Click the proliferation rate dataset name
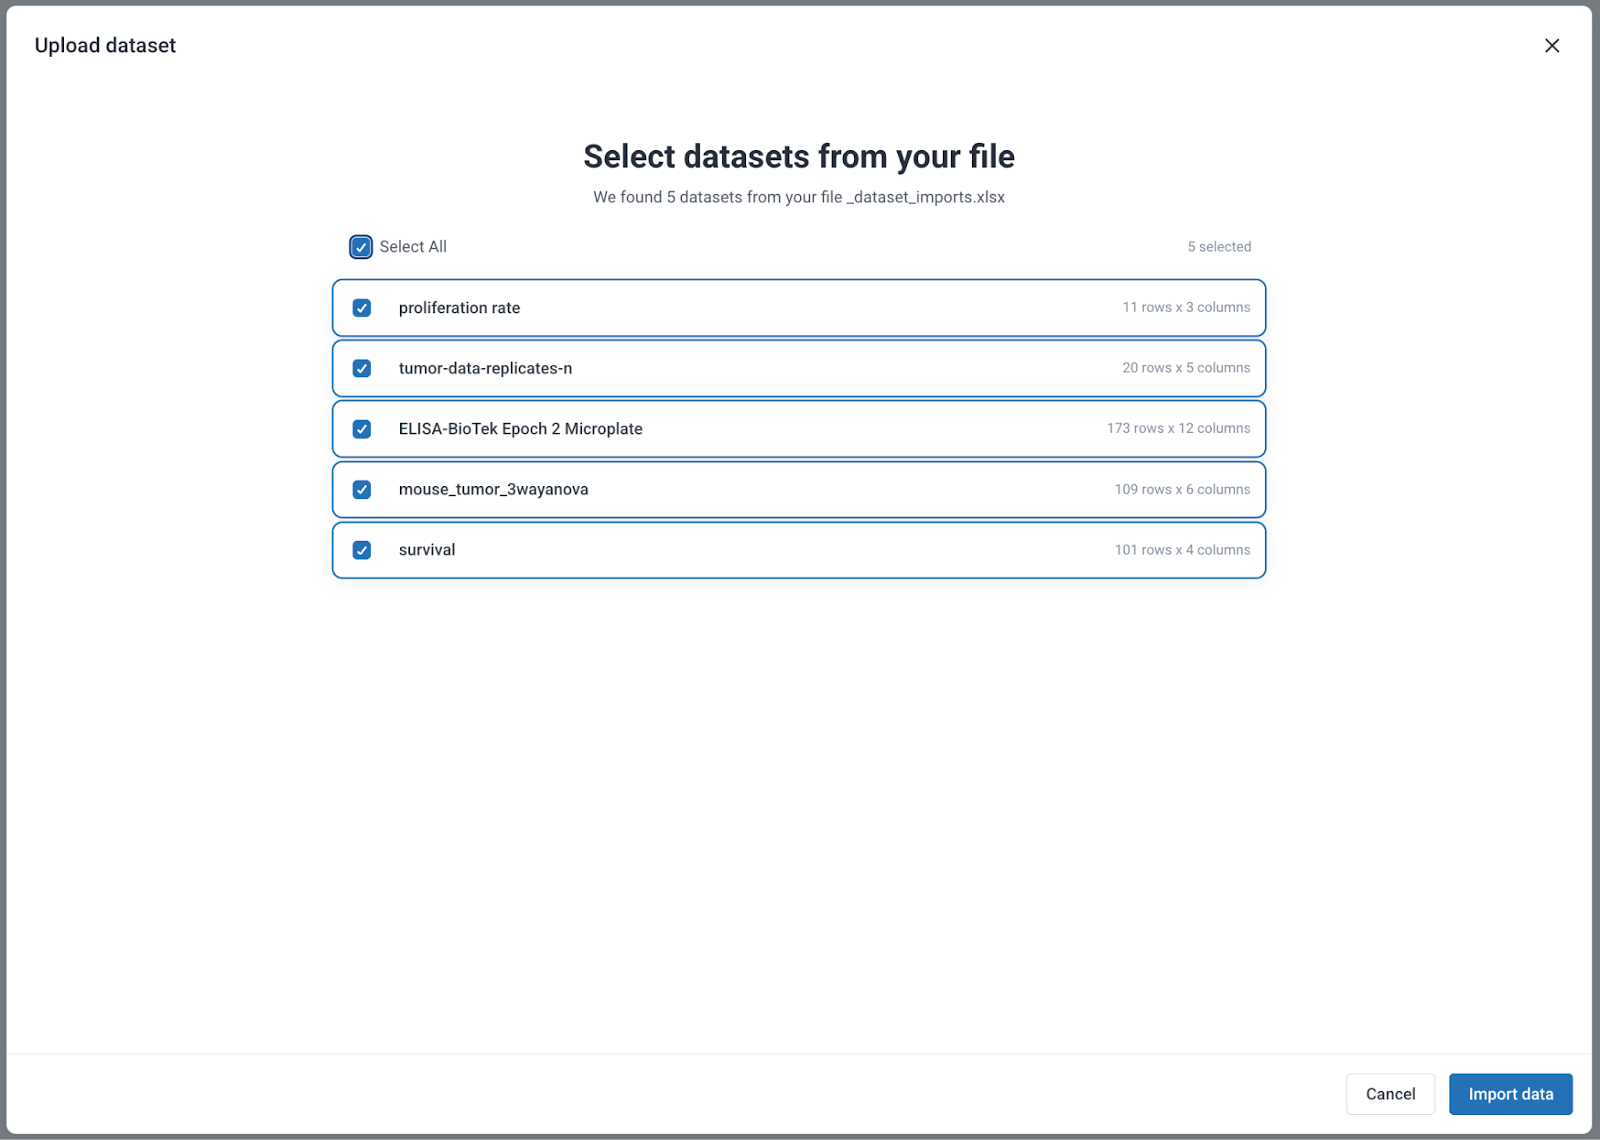 tap(459, 308)
